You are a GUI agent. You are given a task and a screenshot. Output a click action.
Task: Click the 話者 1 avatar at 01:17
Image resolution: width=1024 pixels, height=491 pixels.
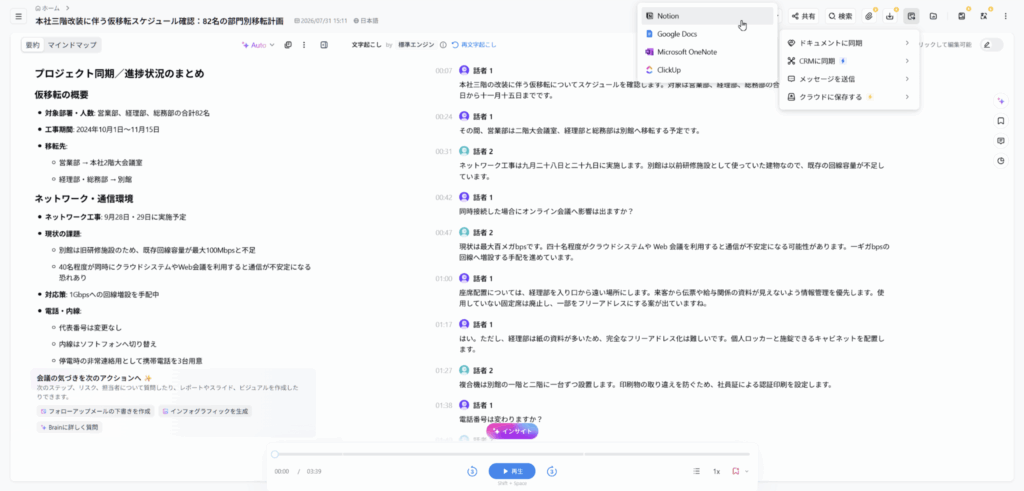point(464,324)
